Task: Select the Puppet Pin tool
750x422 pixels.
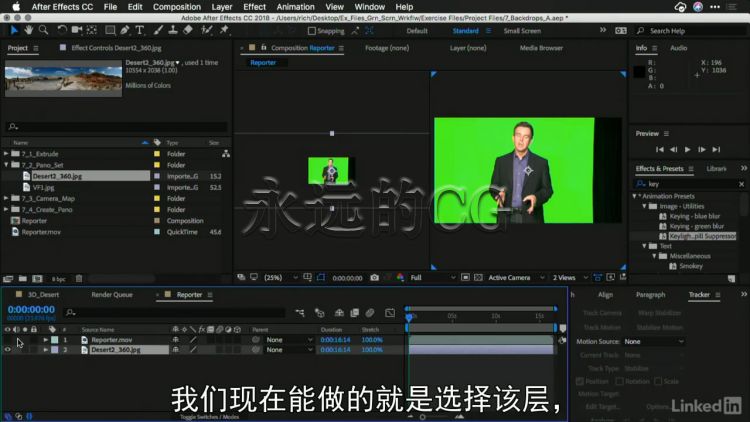Action: click(224, 31)
